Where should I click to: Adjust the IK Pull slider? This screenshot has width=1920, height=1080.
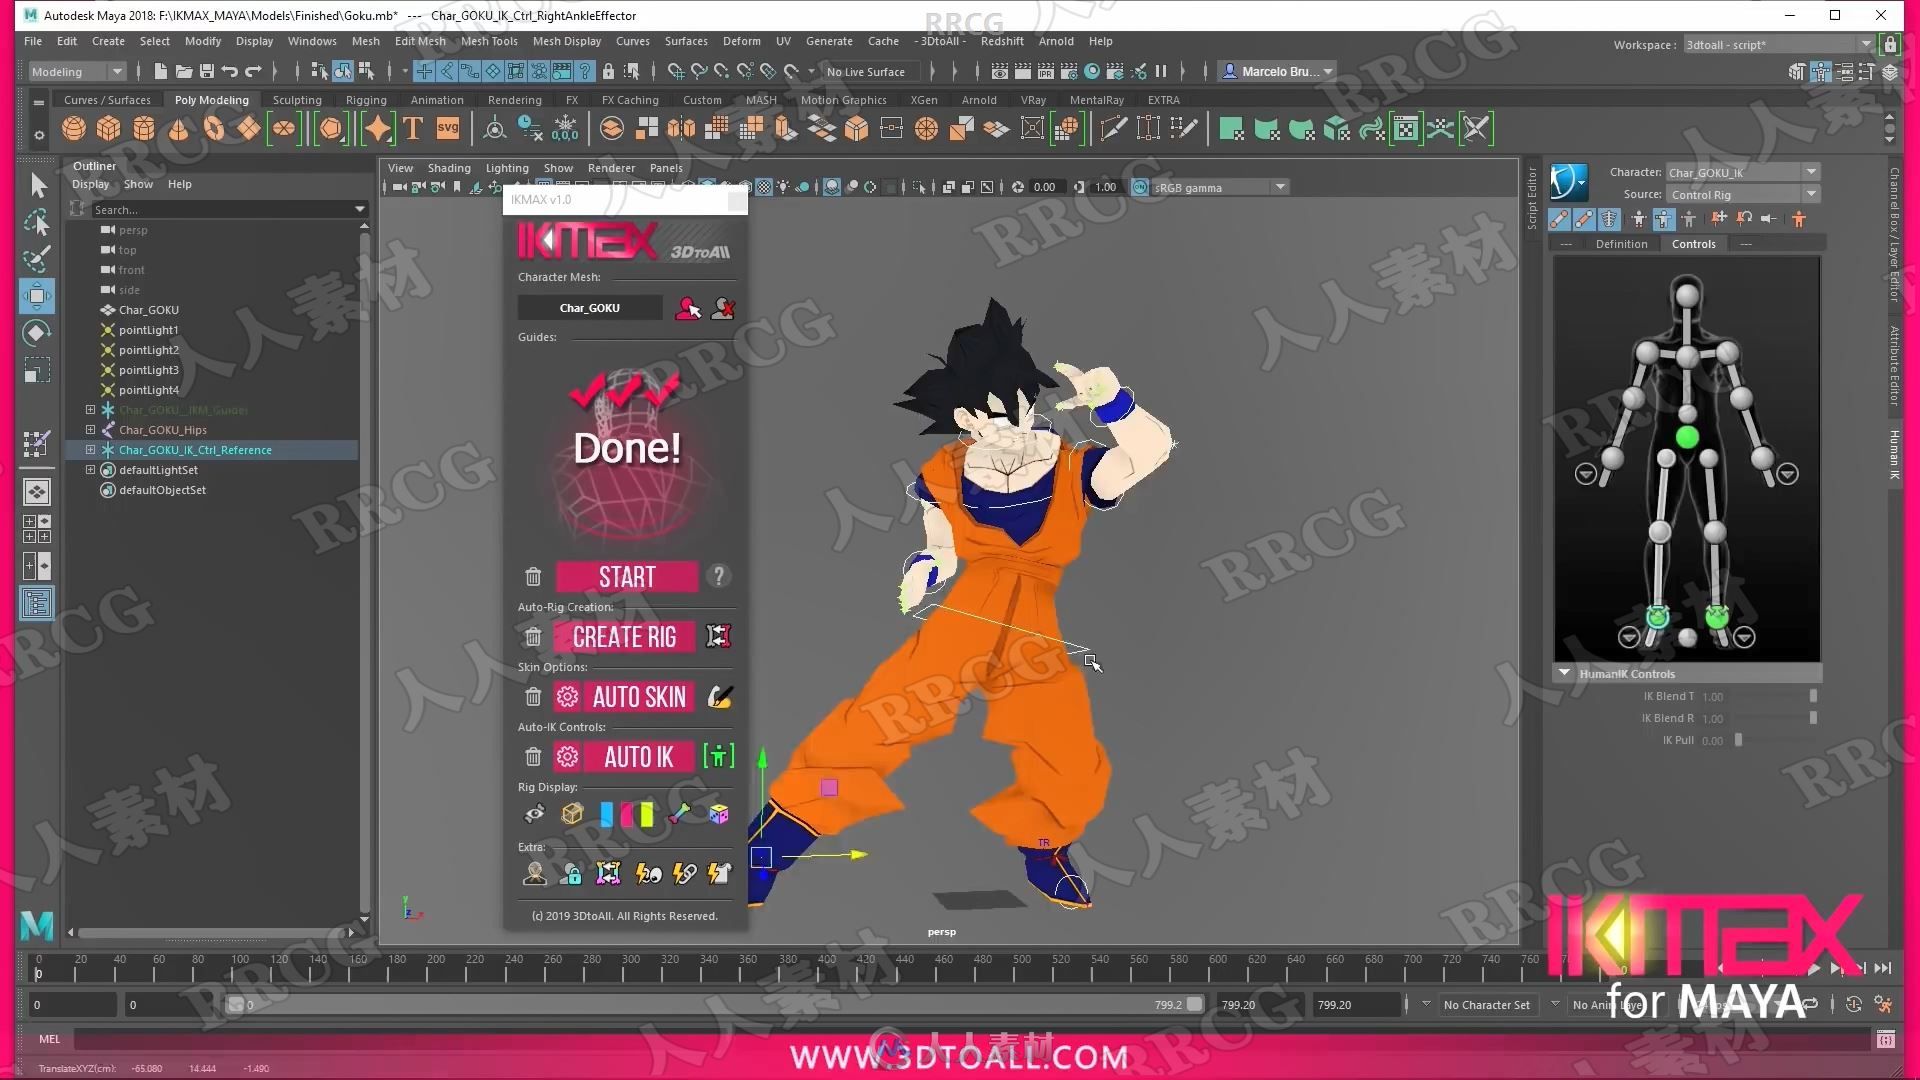coord(1739,740)
